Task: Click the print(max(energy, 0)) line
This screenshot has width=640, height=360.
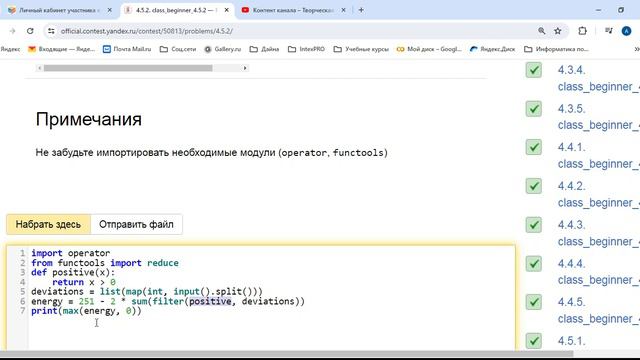Action: tap(86, 311)
